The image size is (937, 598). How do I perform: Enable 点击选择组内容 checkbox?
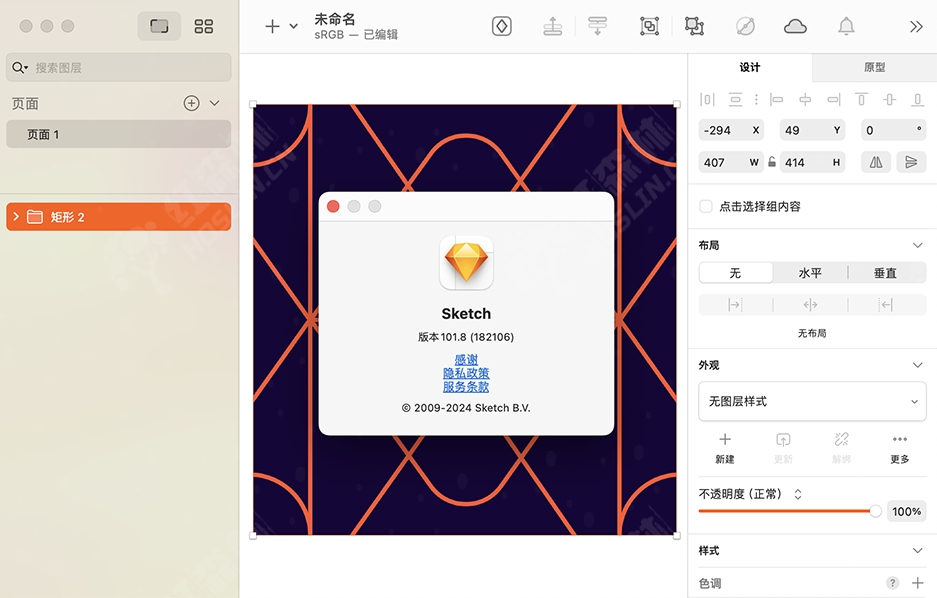tap(706, 207)
